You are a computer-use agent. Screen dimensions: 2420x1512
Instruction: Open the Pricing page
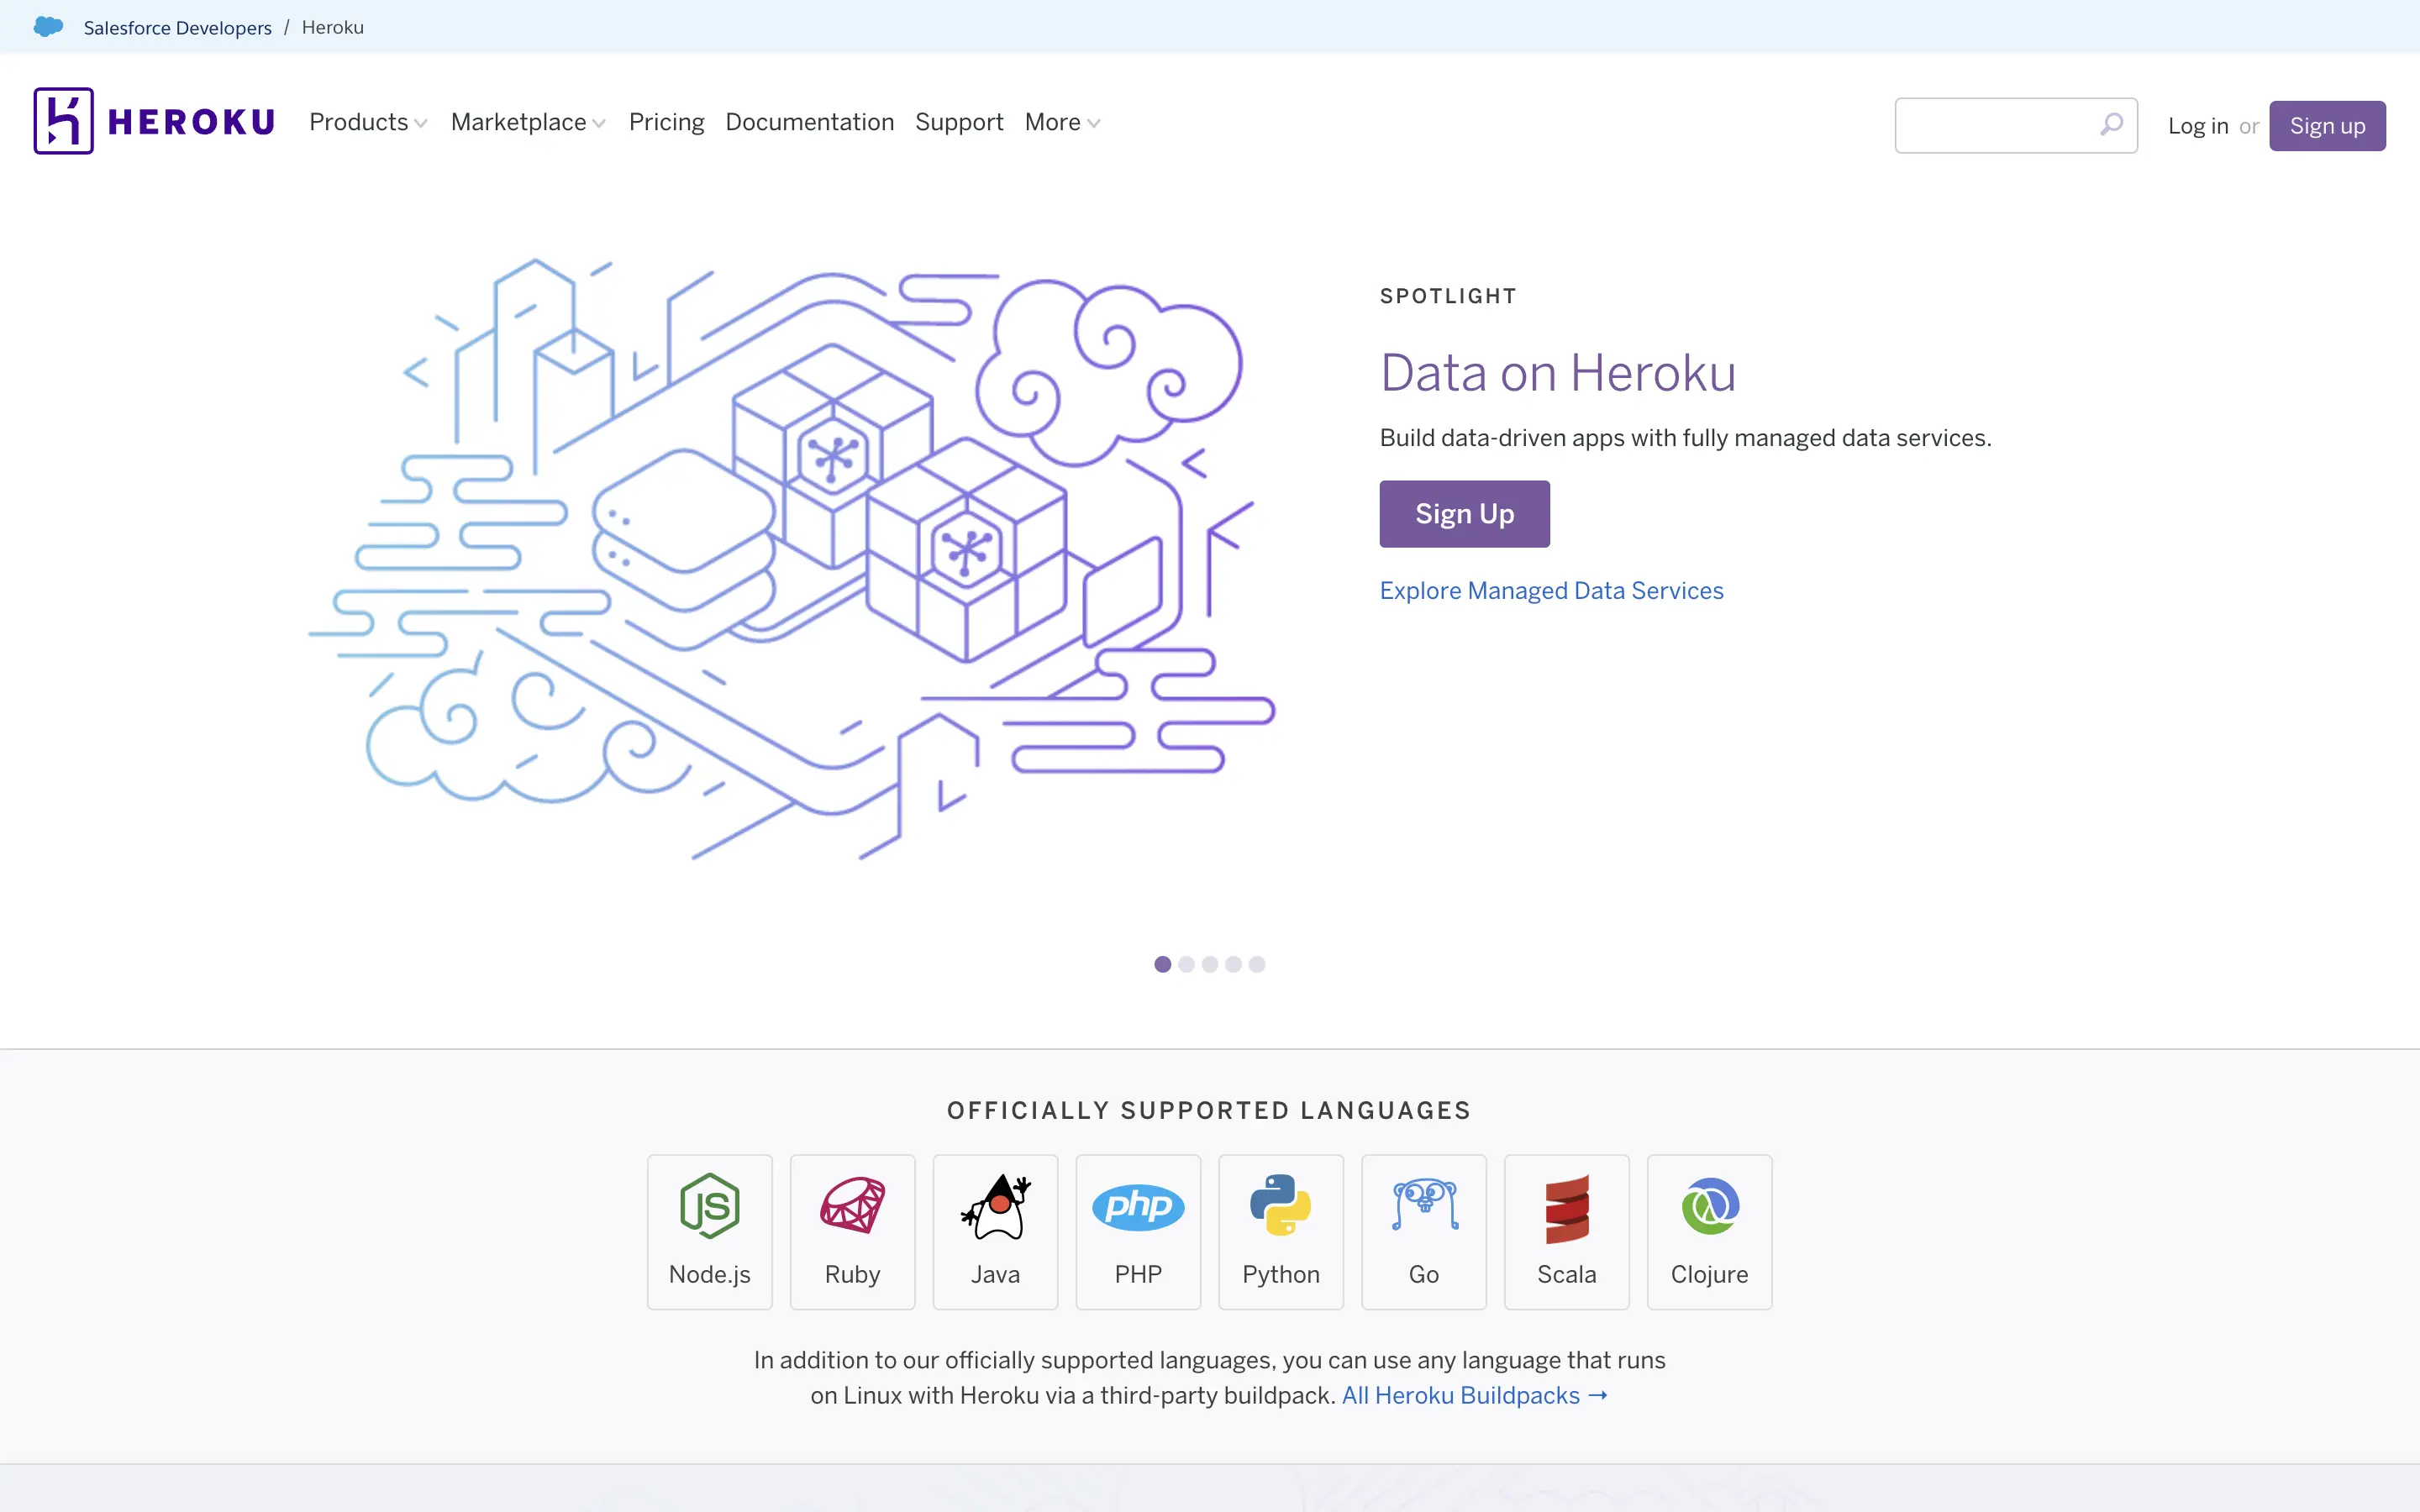(x=666, y=122)
